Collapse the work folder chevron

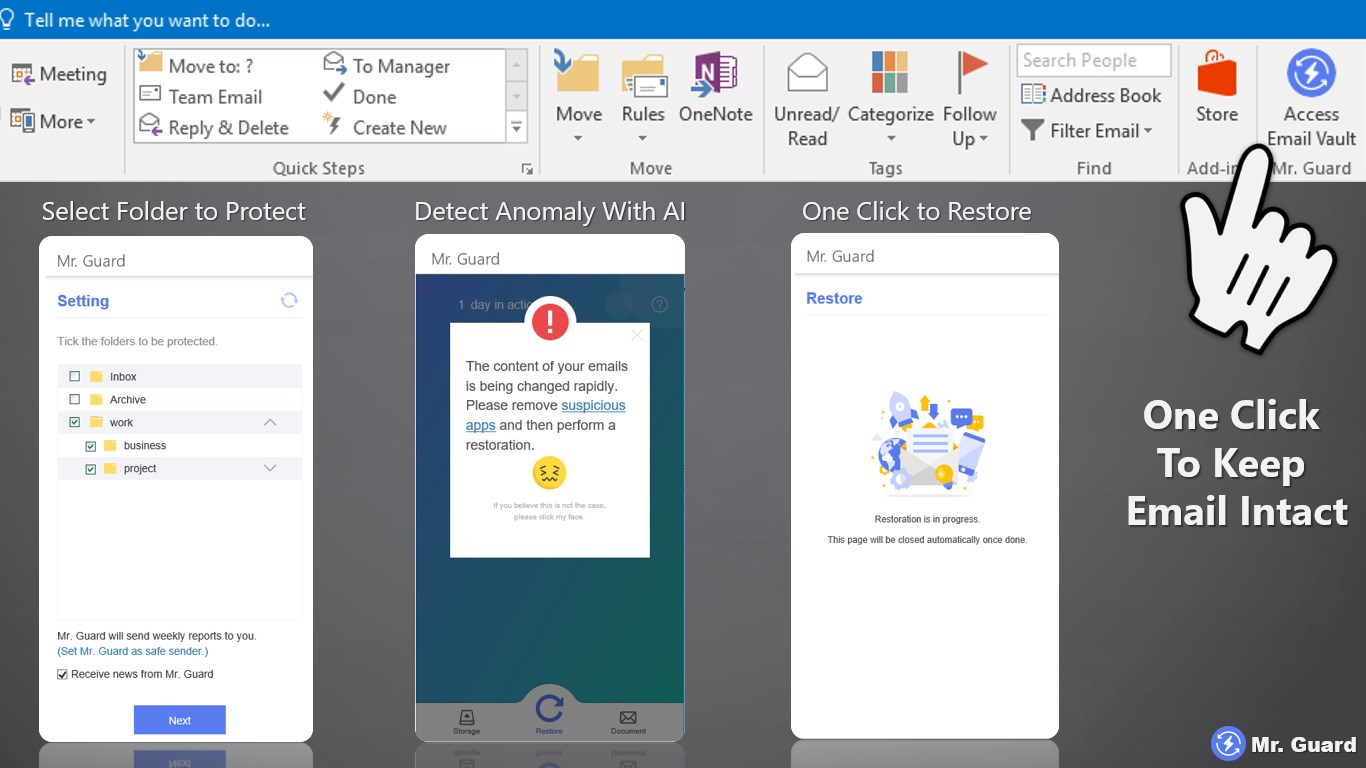click(270, 423)
